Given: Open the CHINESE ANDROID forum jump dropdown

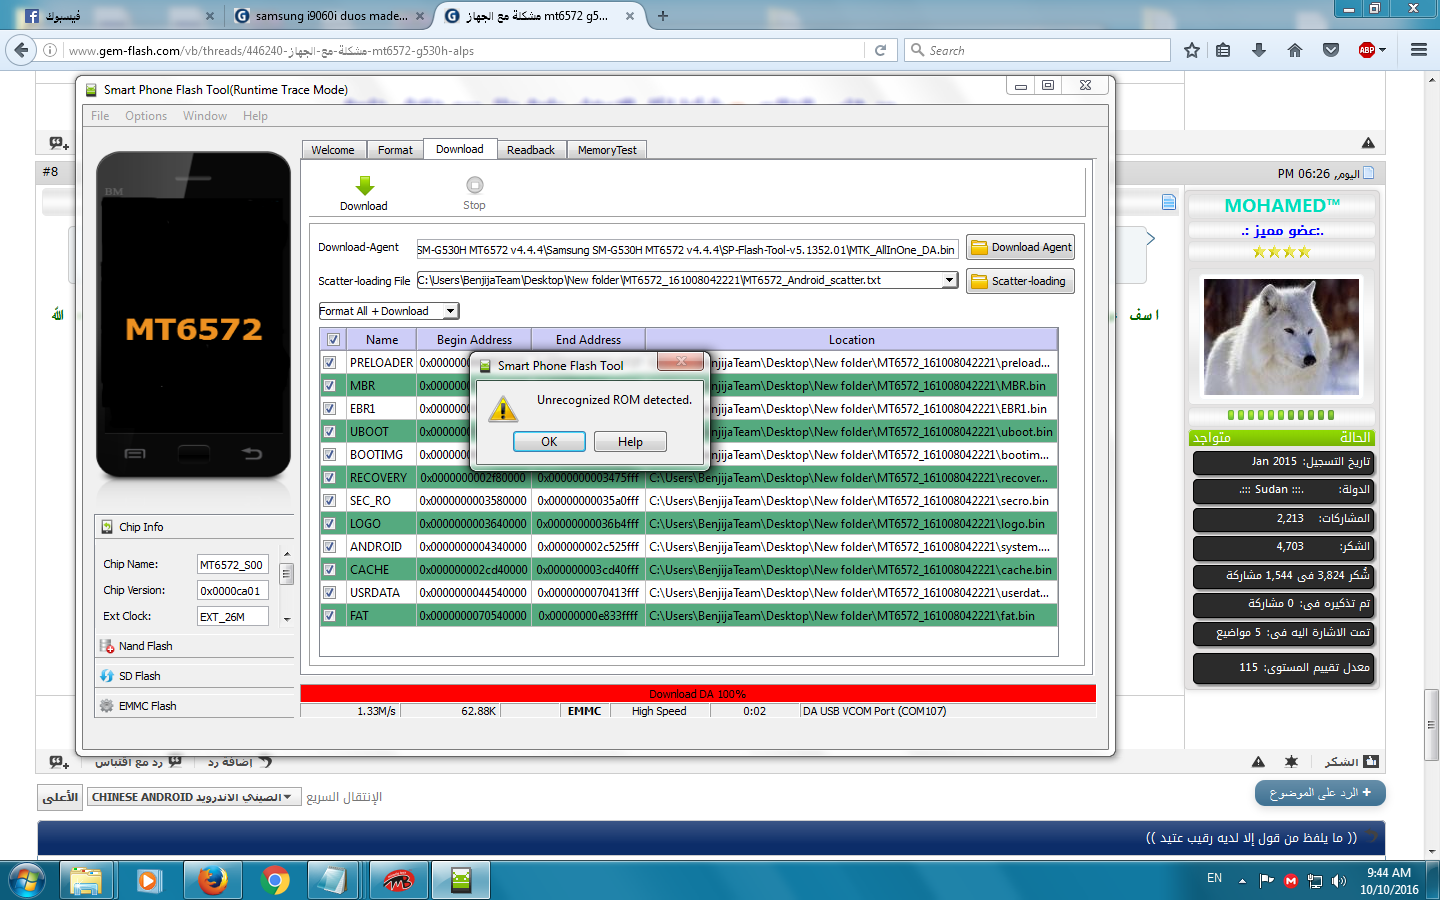Looking at the screenshot, I should [194, 797].
